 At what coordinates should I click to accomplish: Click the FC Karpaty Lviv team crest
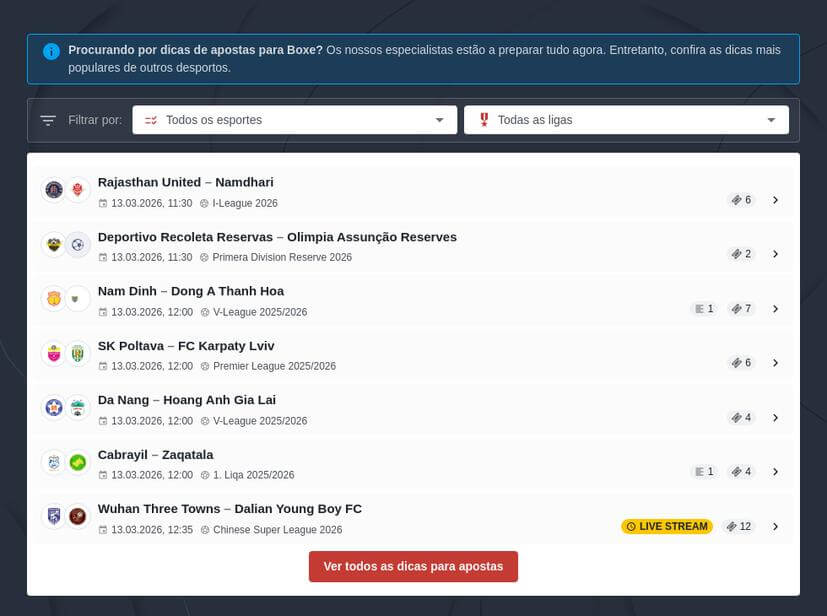click(78, 353)
